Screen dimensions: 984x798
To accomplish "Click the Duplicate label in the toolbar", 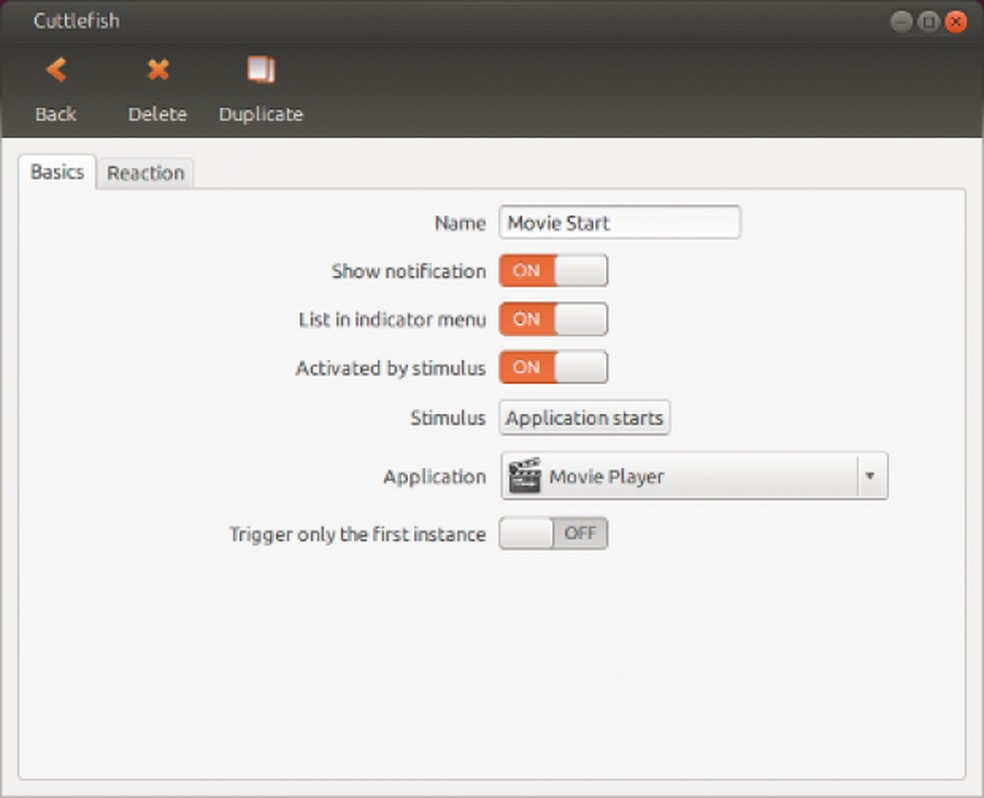I will coord(261,114).
